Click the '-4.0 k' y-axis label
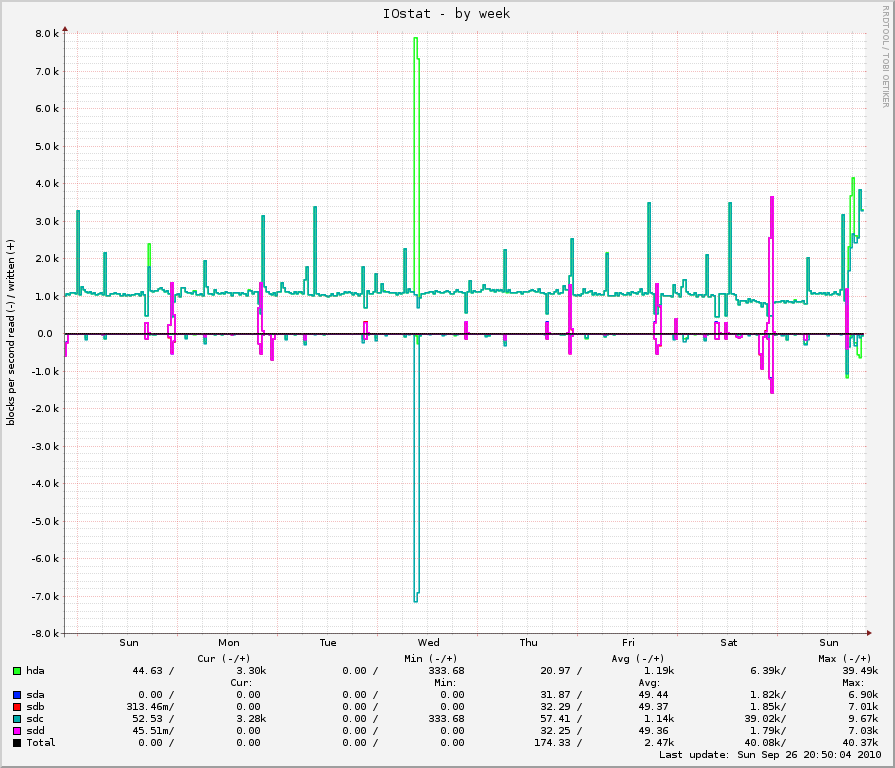 click(45, 484)
